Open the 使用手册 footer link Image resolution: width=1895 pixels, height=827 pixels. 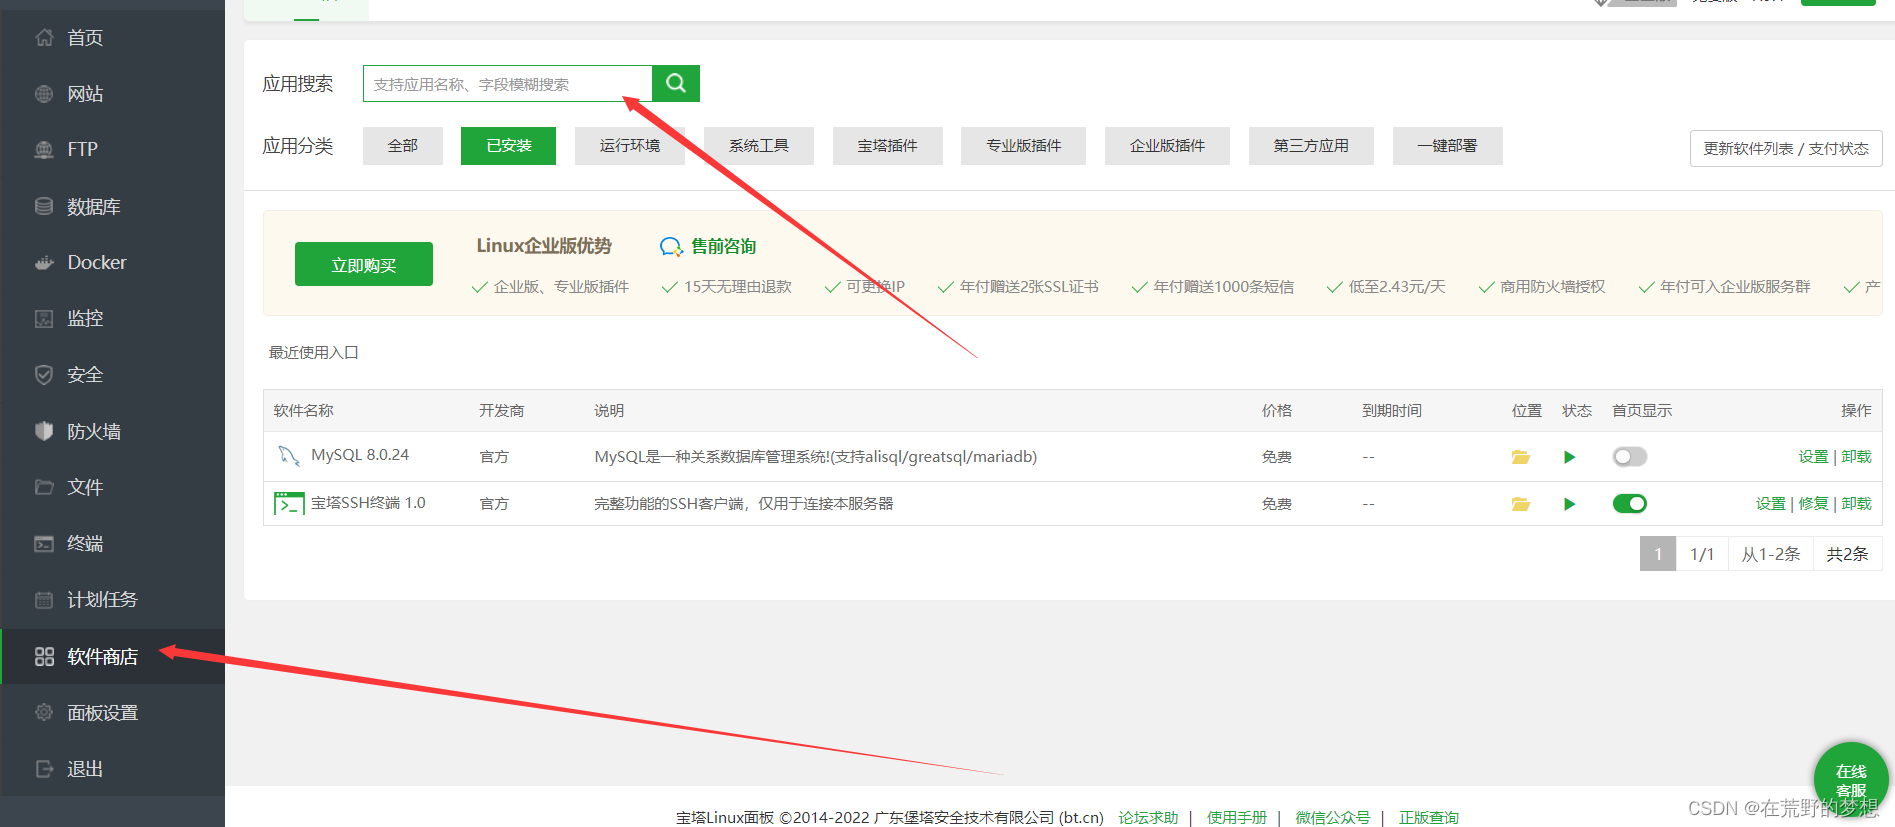pos(1236,817)
